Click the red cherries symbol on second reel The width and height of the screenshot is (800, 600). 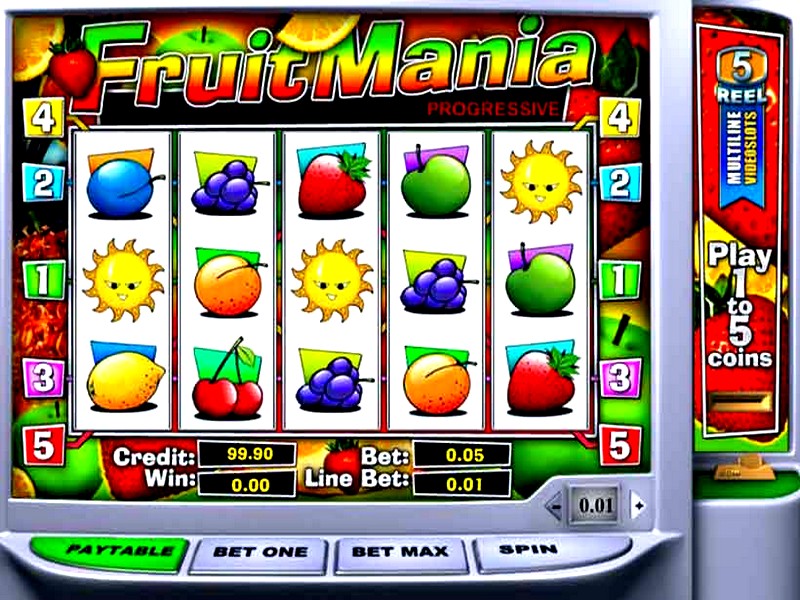[228, 380]
